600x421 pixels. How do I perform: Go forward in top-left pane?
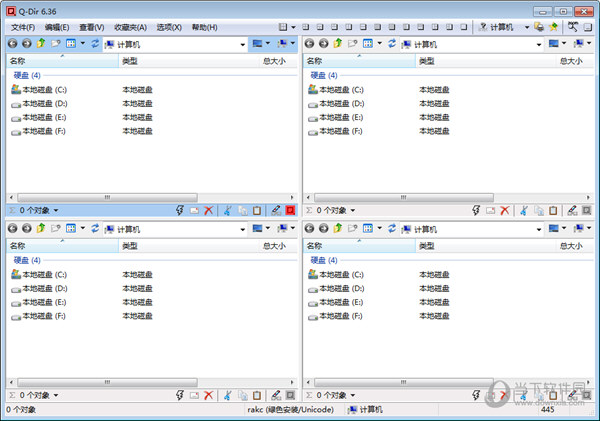tap(26, 44)
